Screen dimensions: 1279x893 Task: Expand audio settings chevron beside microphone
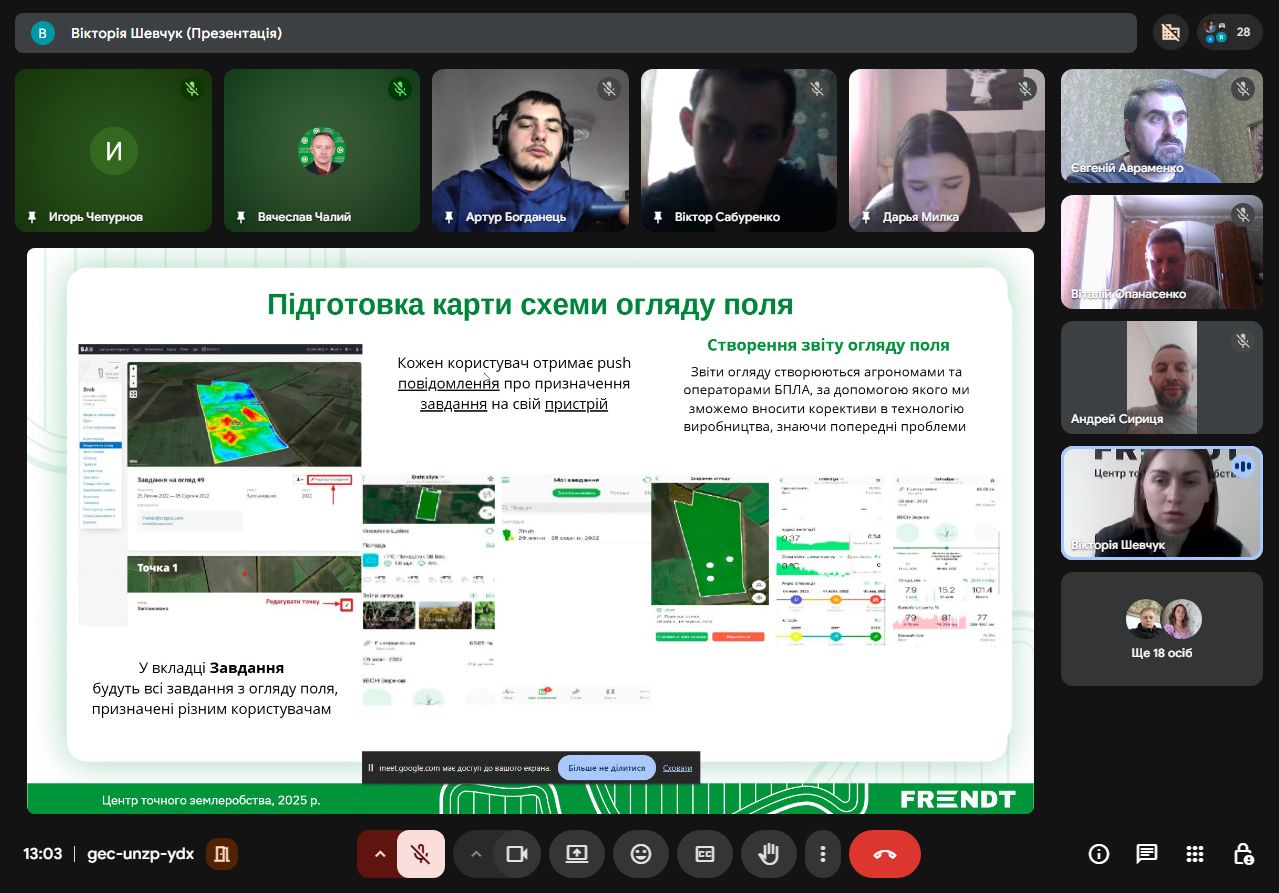point(380,854)
